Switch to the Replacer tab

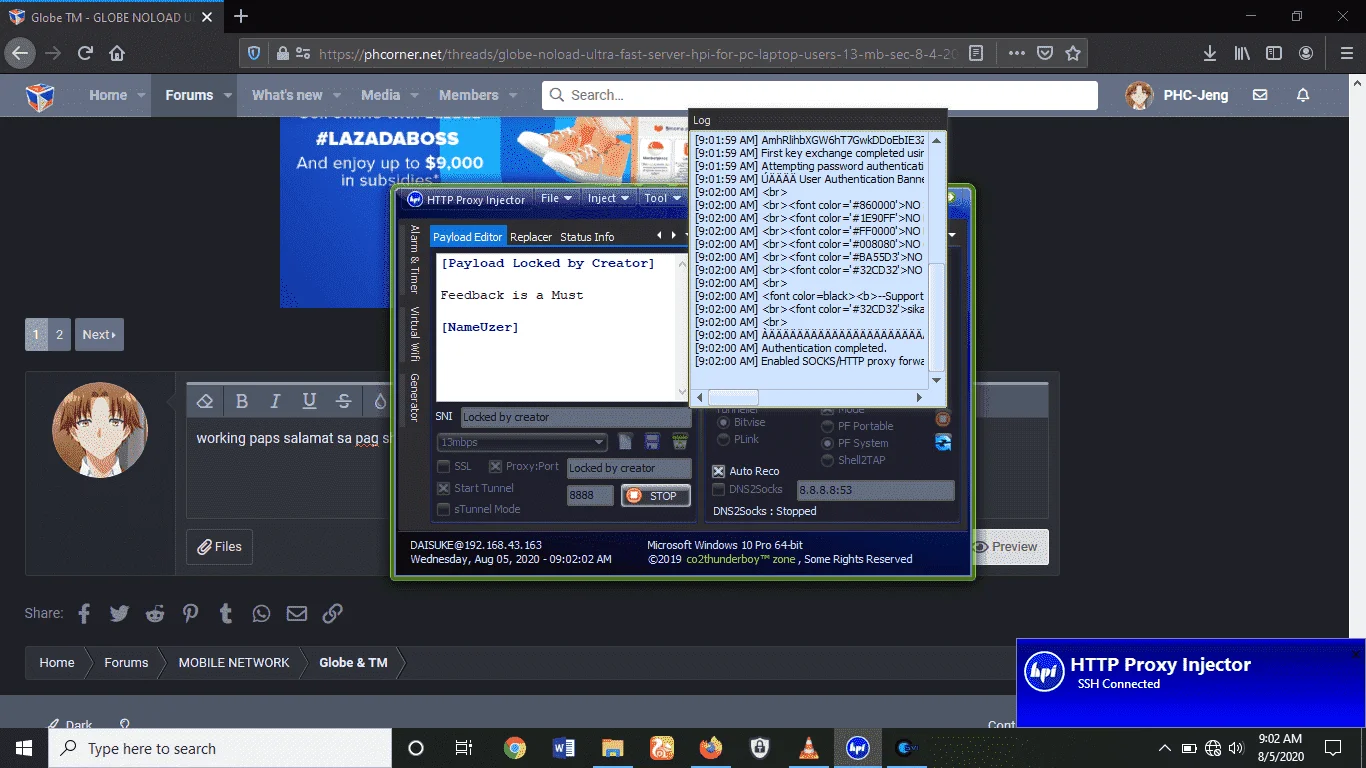pyautogui.click(x=531, y=237)
